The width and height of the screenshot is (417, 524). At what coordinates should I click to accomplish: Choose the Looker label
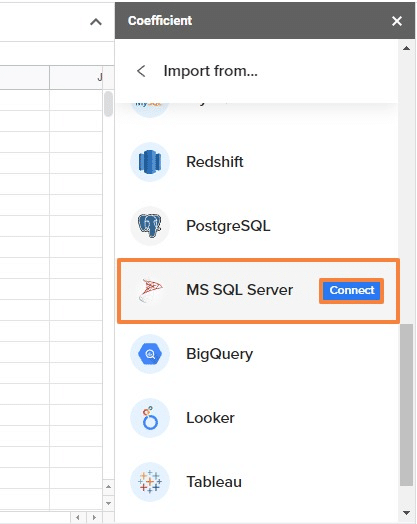coord(210,418)
